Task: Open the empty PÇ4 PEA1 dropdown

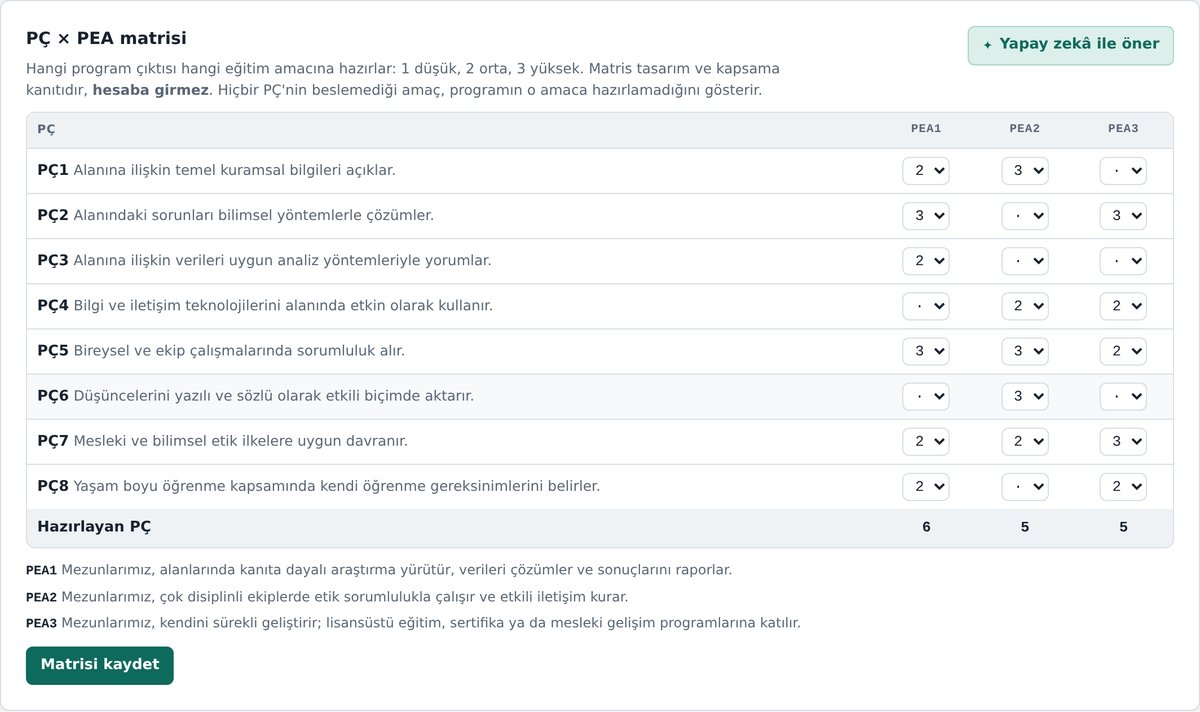Action: 926,306
